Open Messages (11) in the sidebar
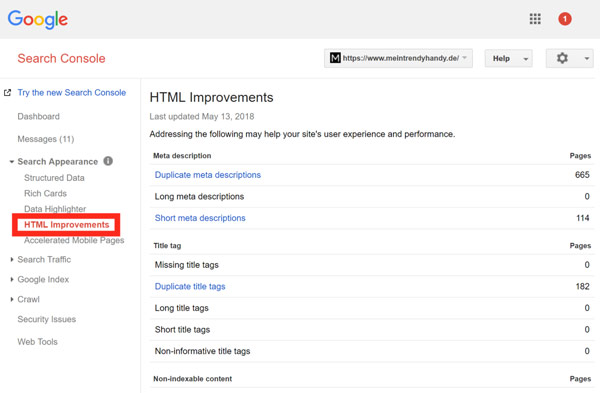Screen dimensions: 600x393 46,139
